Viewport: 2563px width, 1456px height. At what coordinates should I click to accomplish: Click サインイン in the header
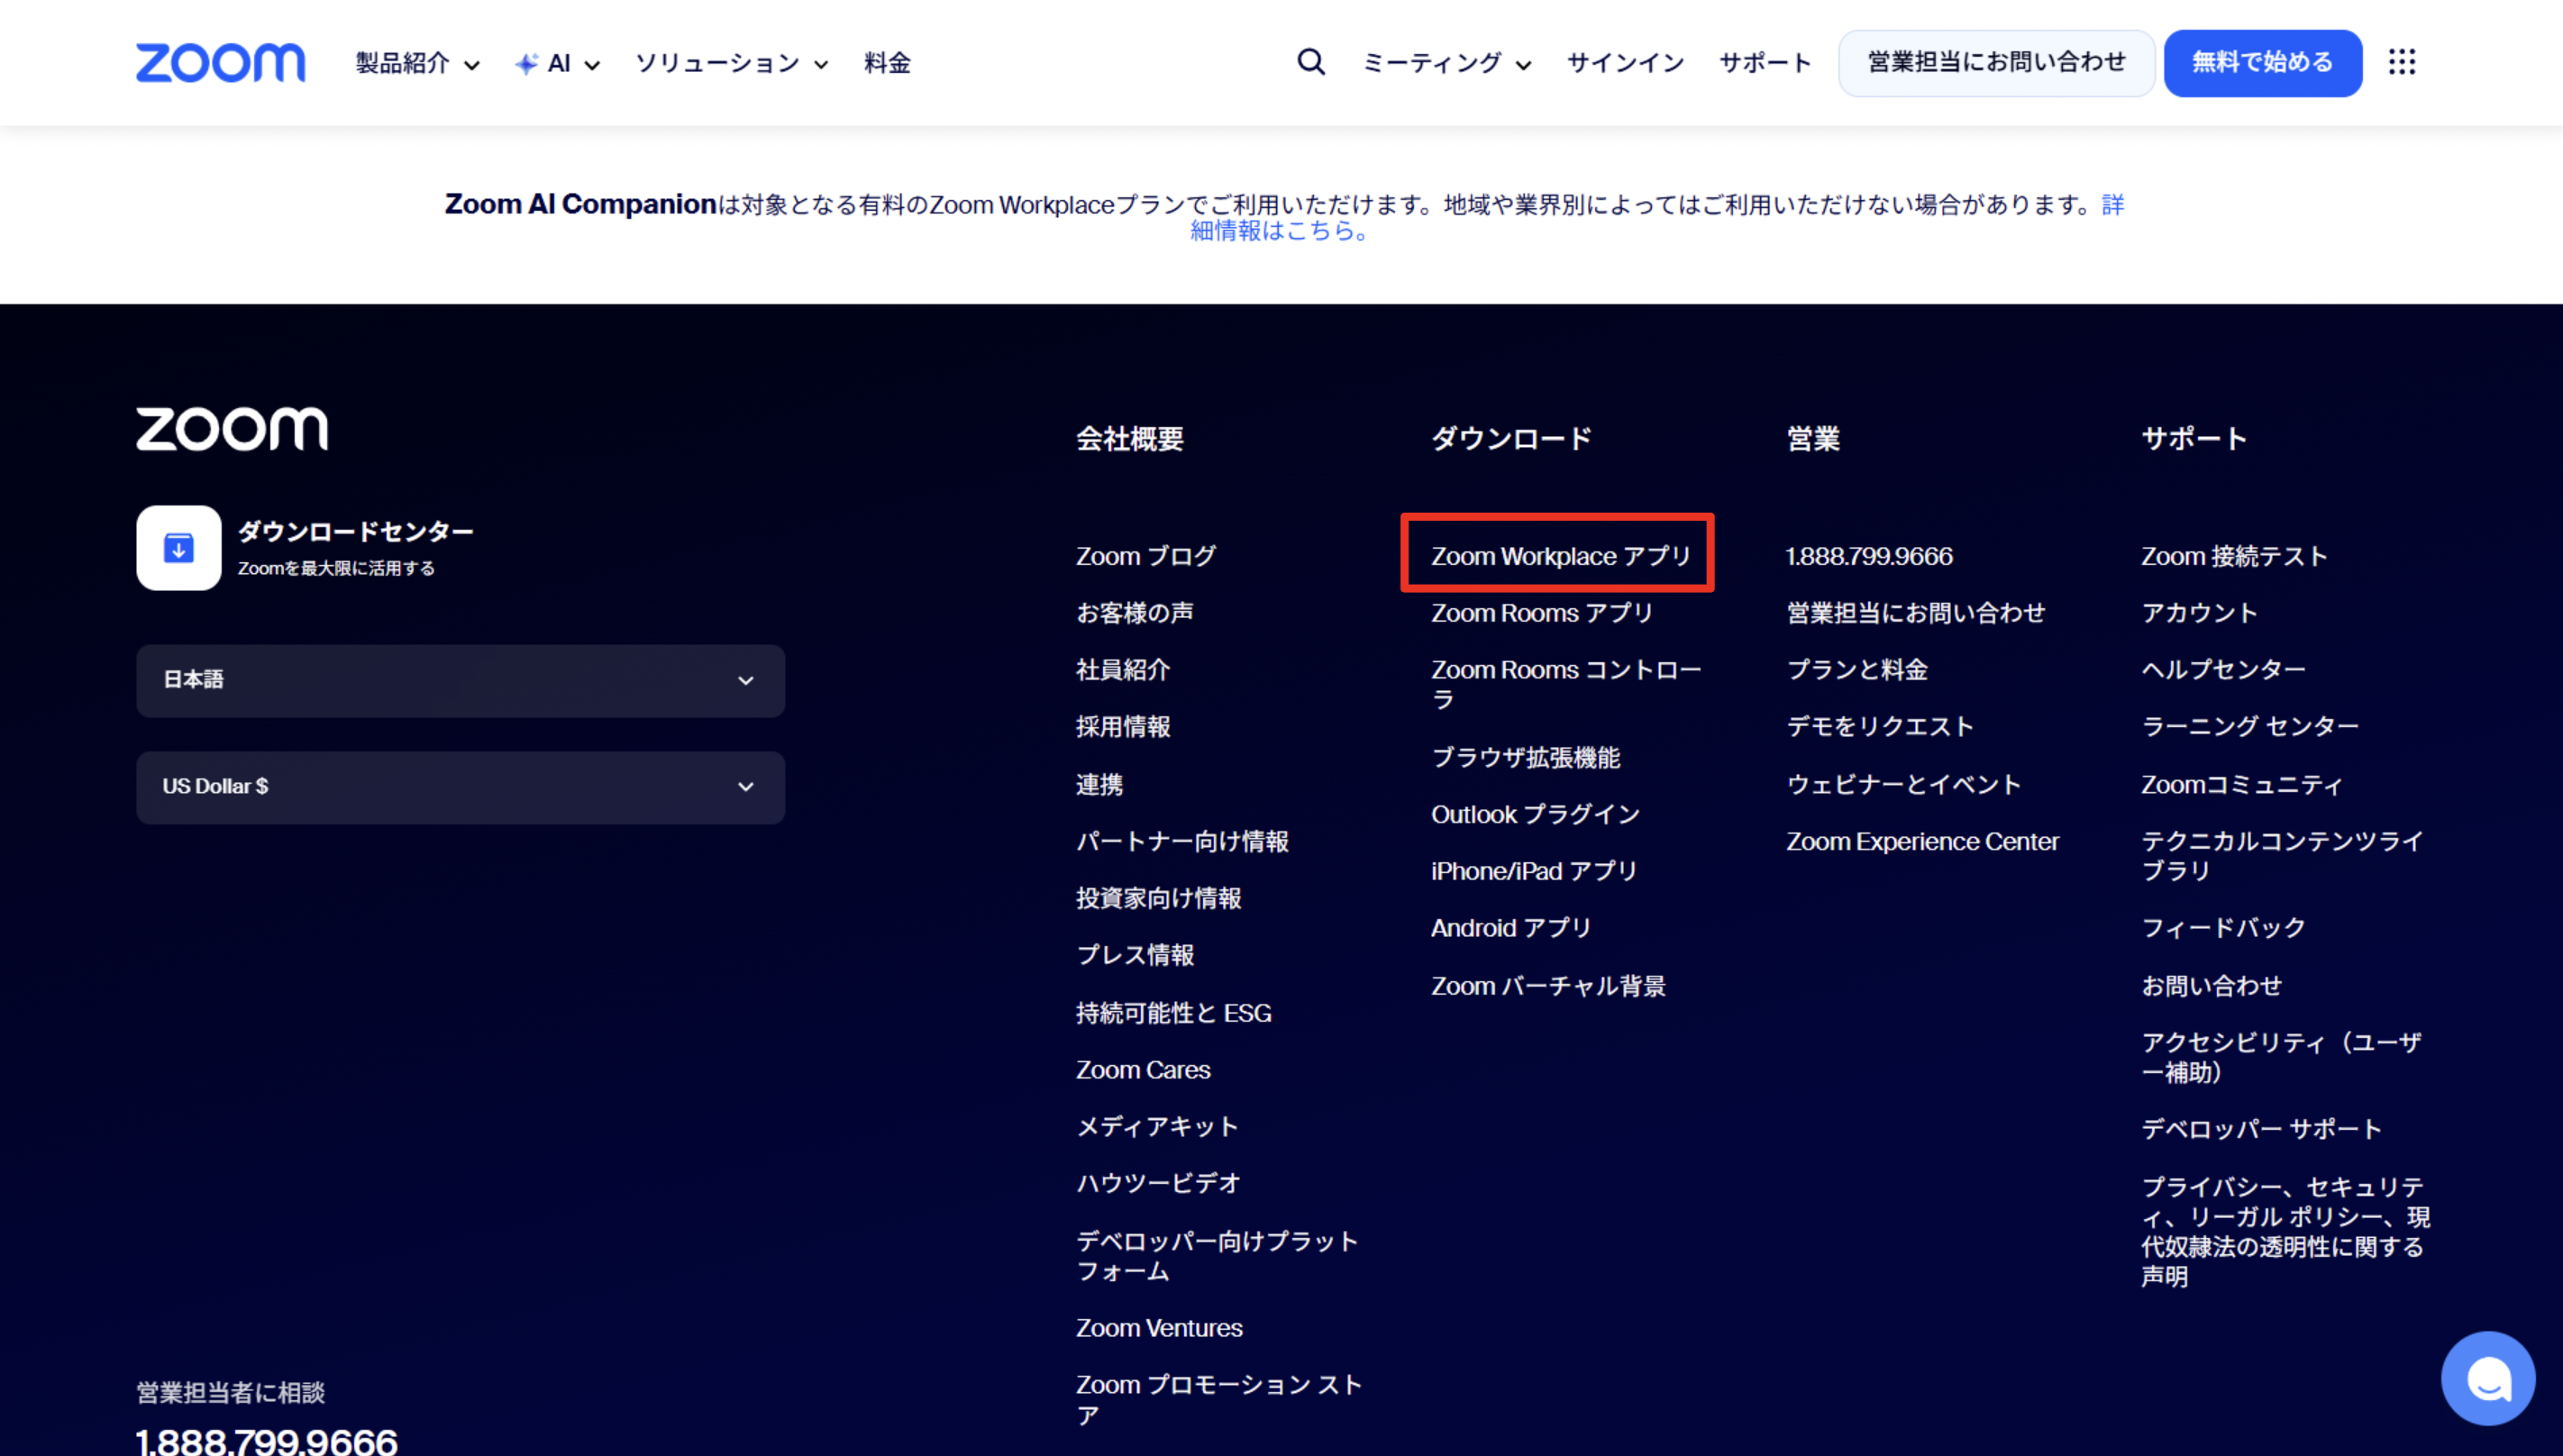(1625, 64)
